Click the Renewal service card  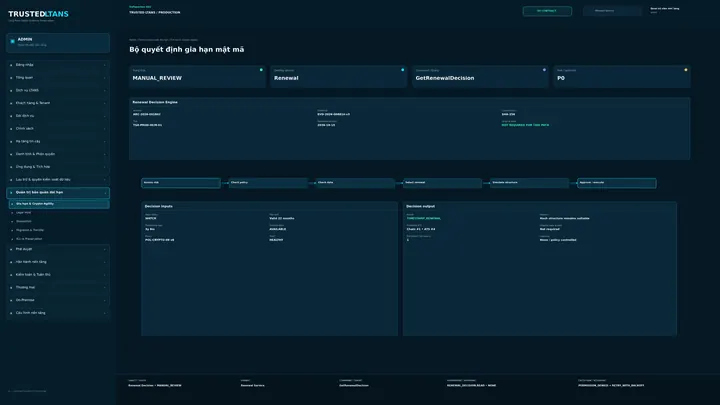point(338,76)
